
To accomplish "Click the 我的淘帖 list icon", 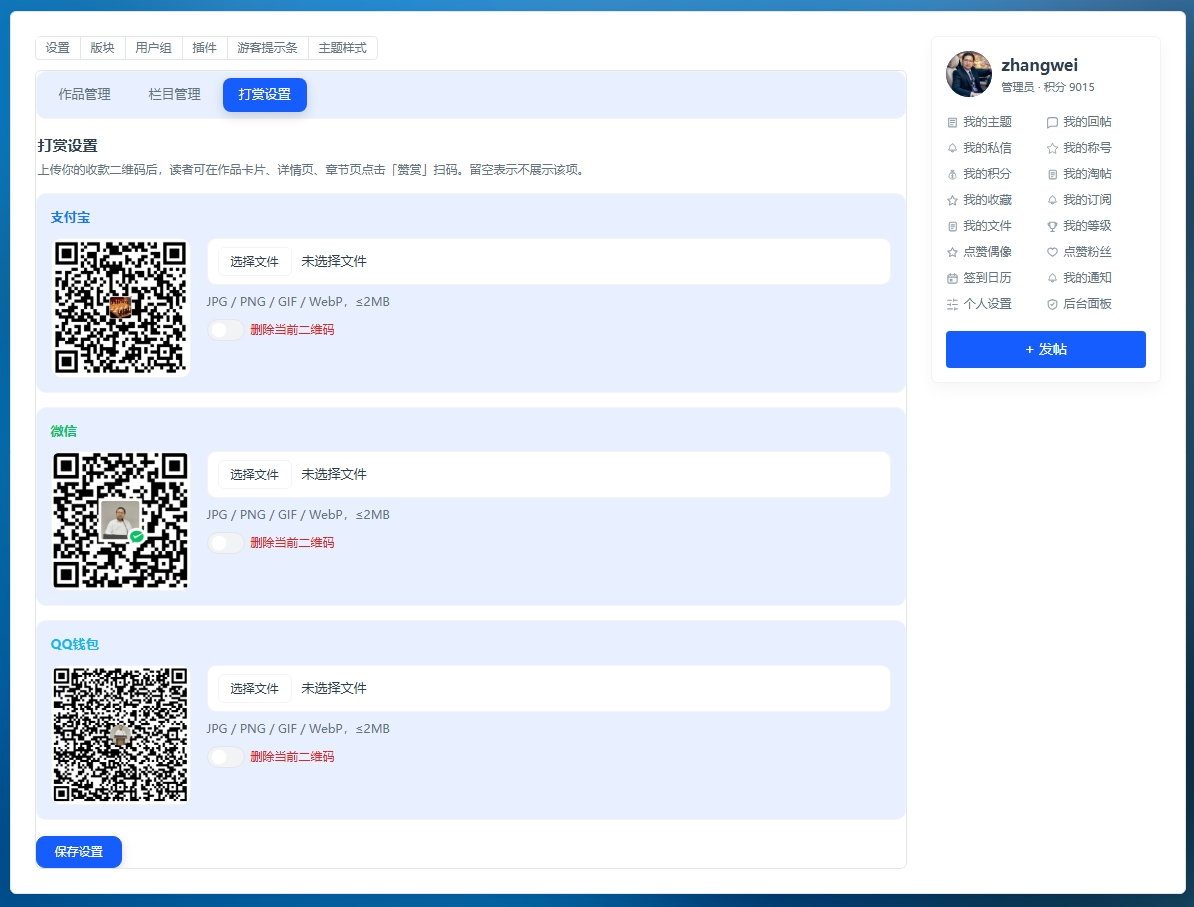I will pyautogui.click(x=1052, y=174).
